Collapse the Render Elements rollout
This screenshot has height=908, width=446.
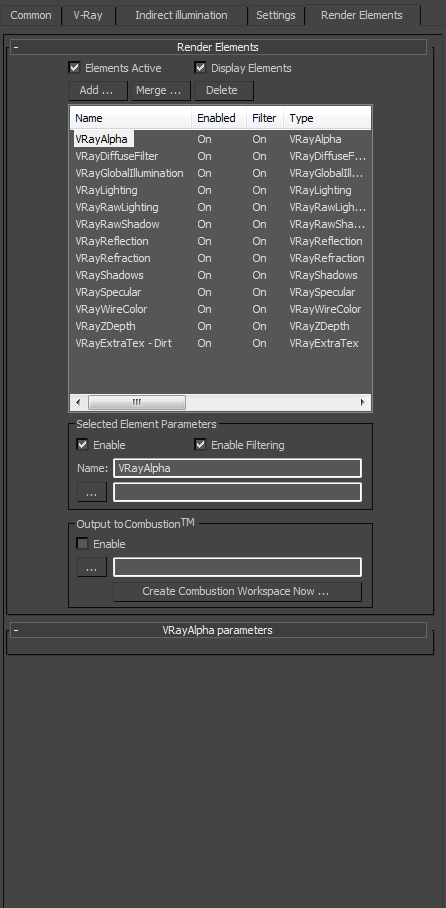[x=218, y=47]
